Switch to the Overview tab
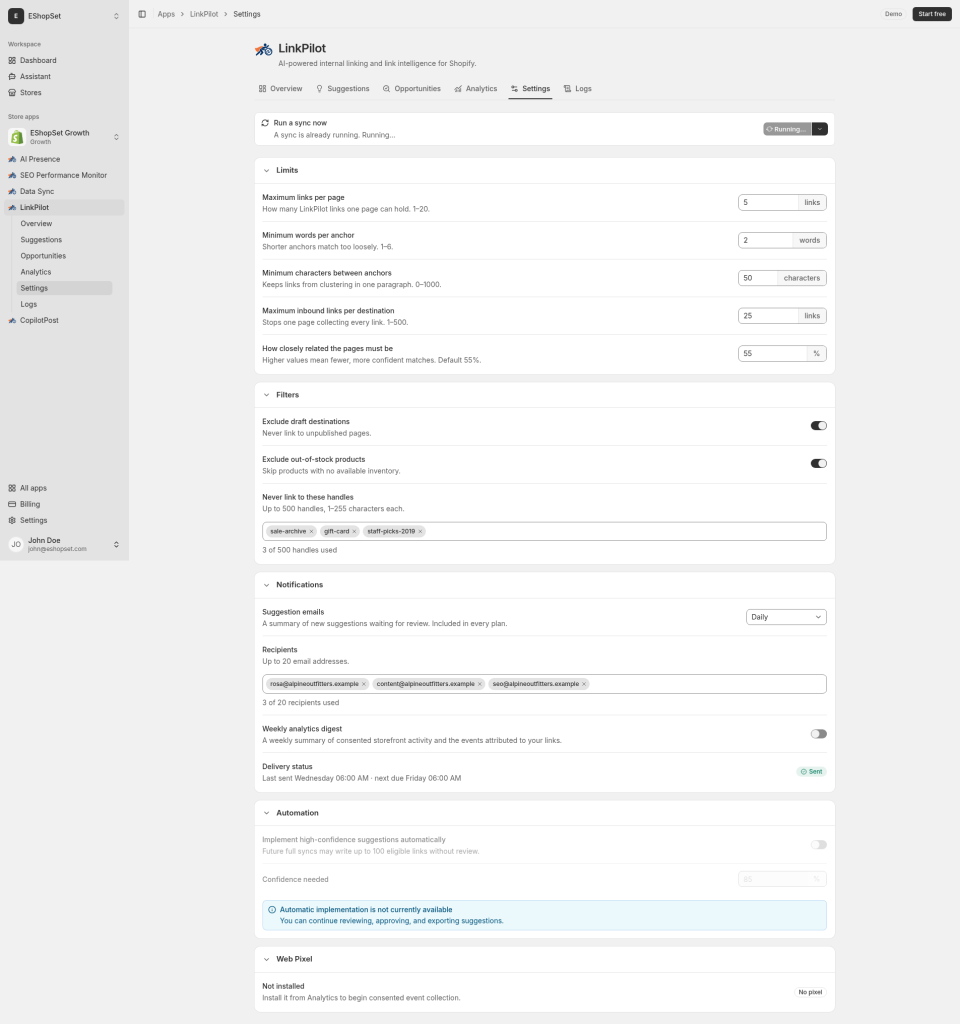The image size is (960, 1024). (x=280, y=89)
